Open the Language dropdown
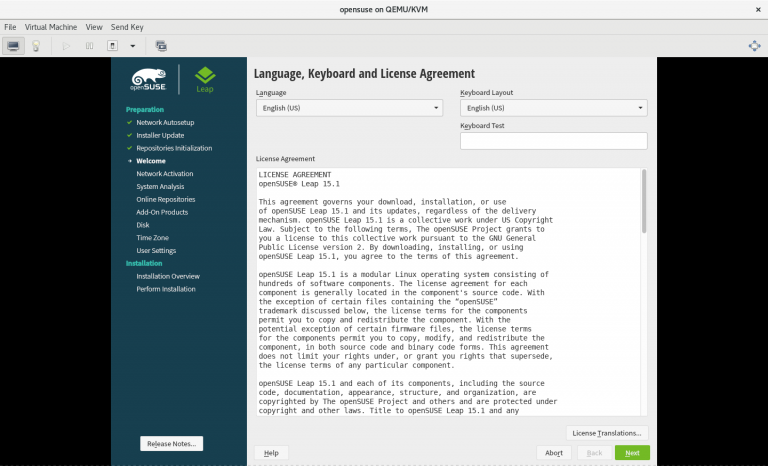Image resolution: width=768 pixels, height=466 pixels. pyautogui.click(x=349, y=108)
